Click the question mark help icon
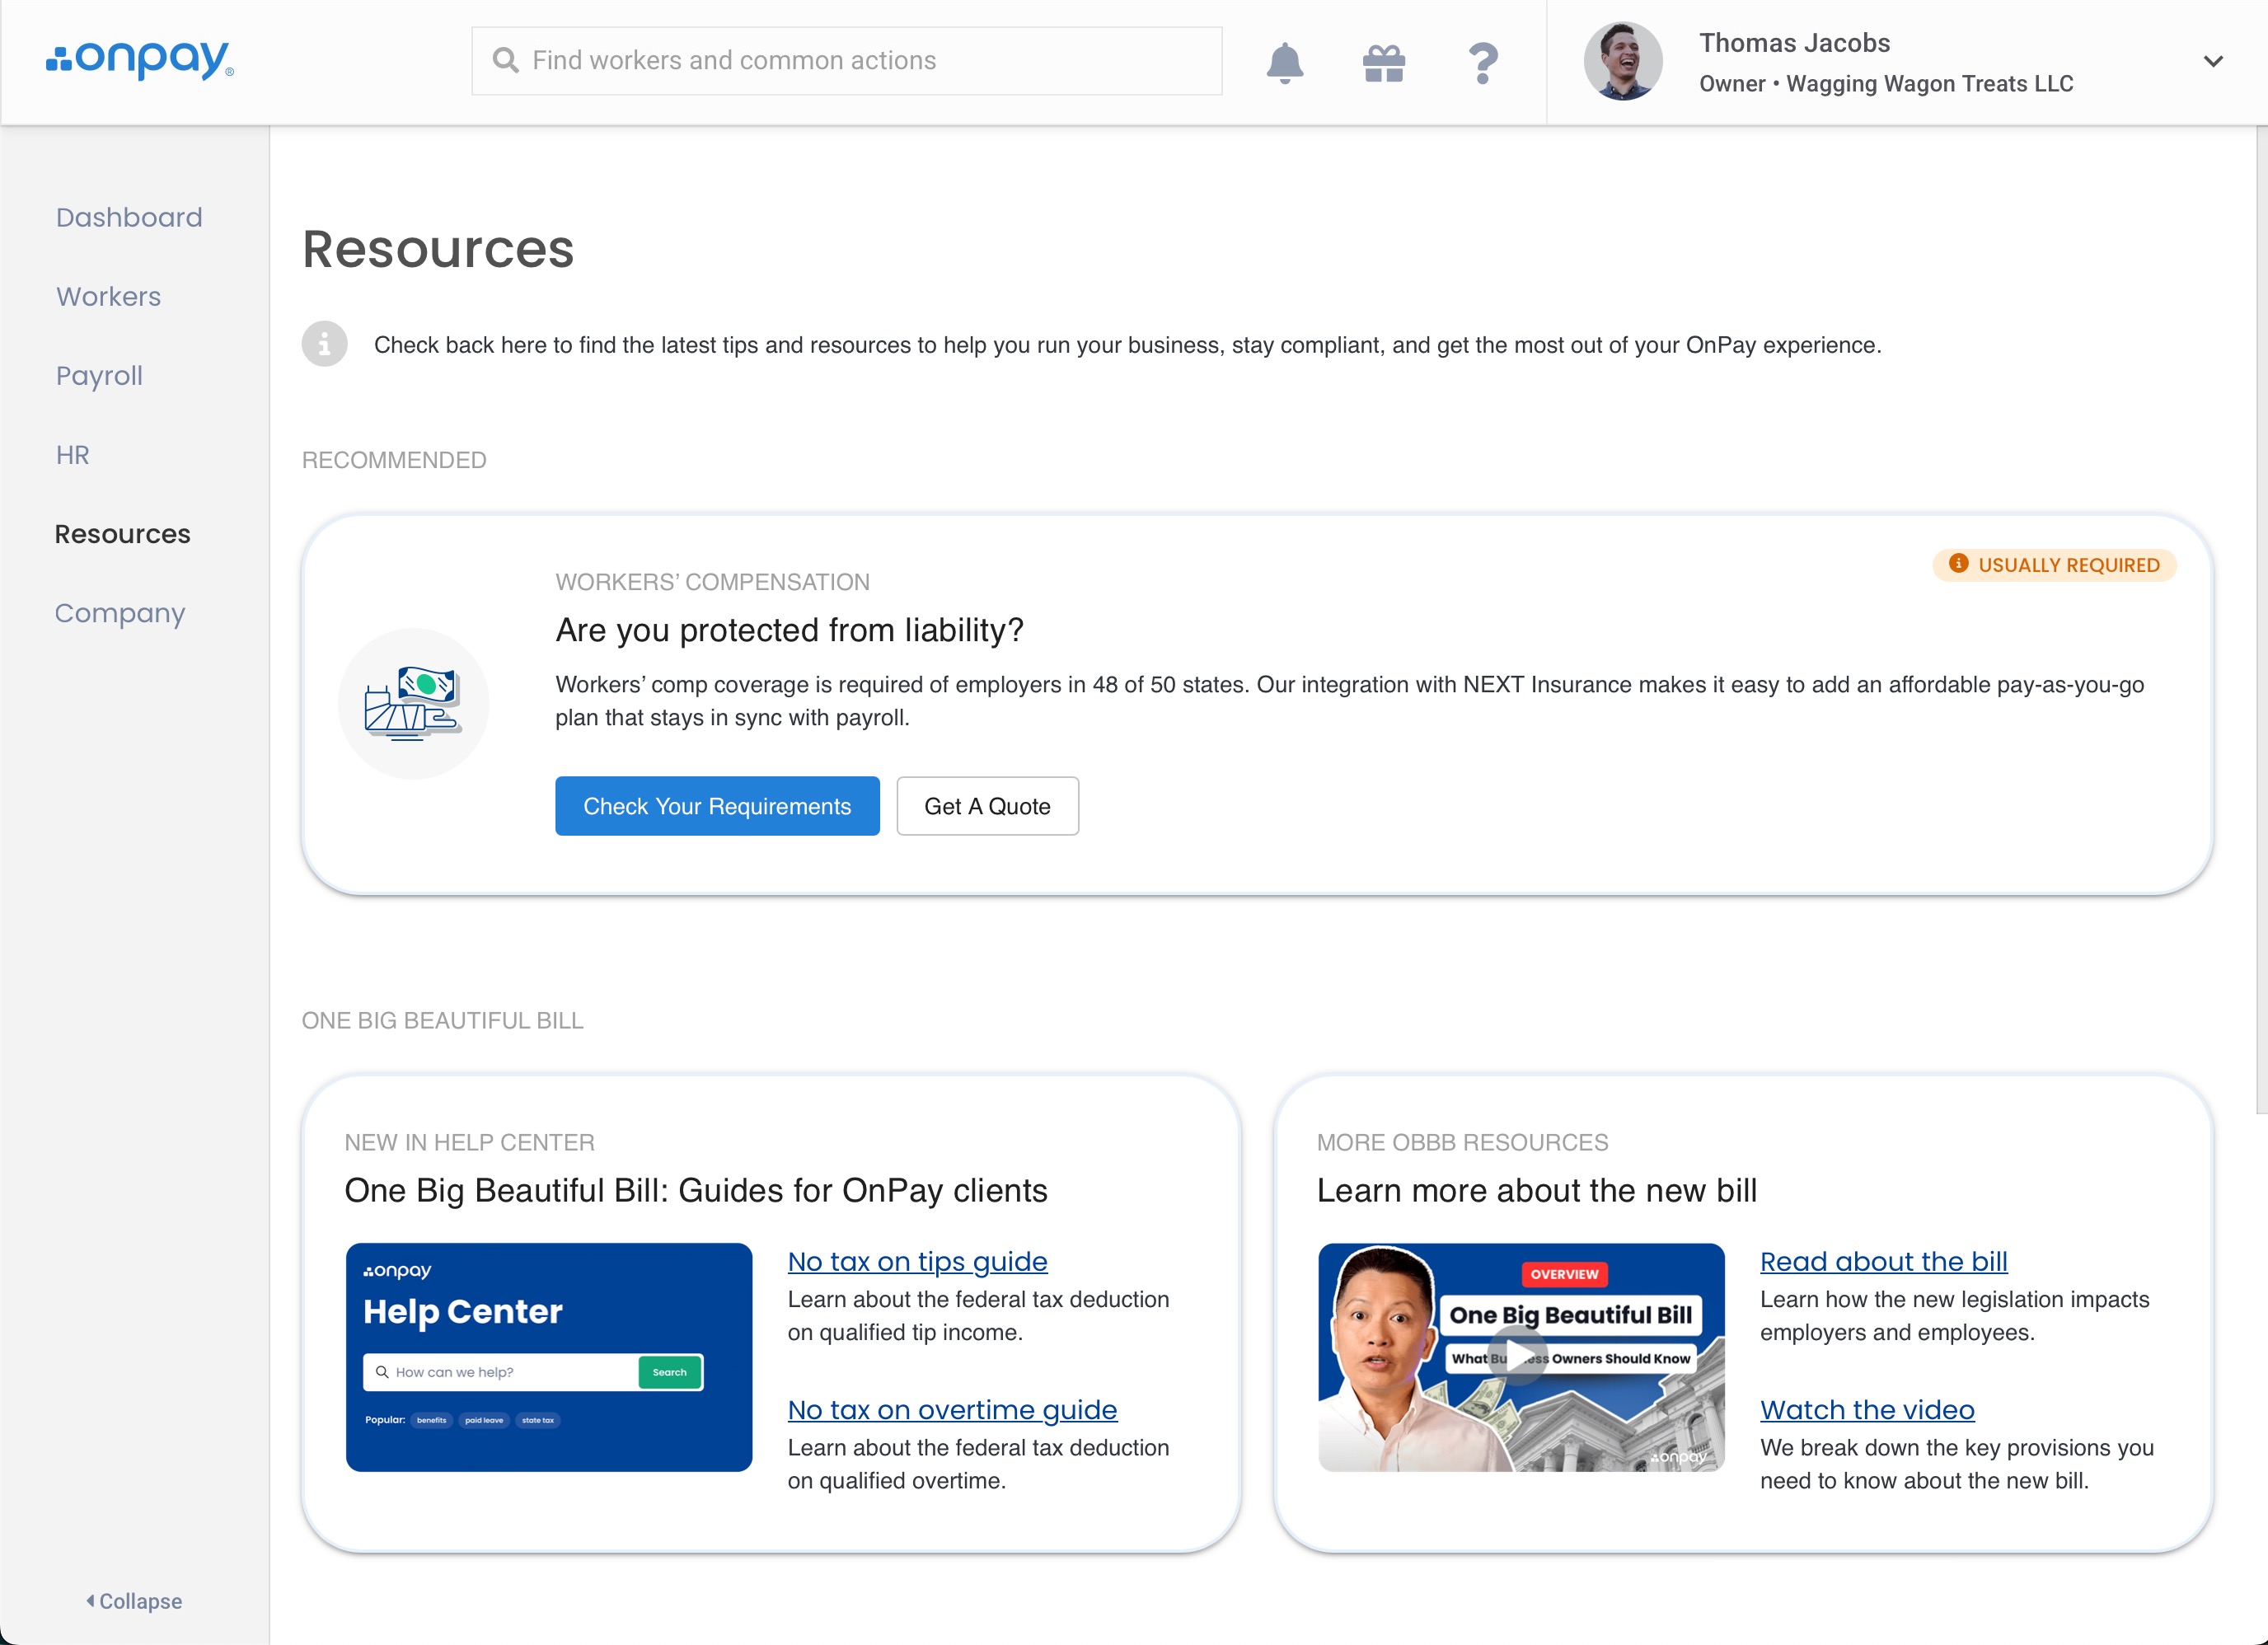 click(1483, 62)
